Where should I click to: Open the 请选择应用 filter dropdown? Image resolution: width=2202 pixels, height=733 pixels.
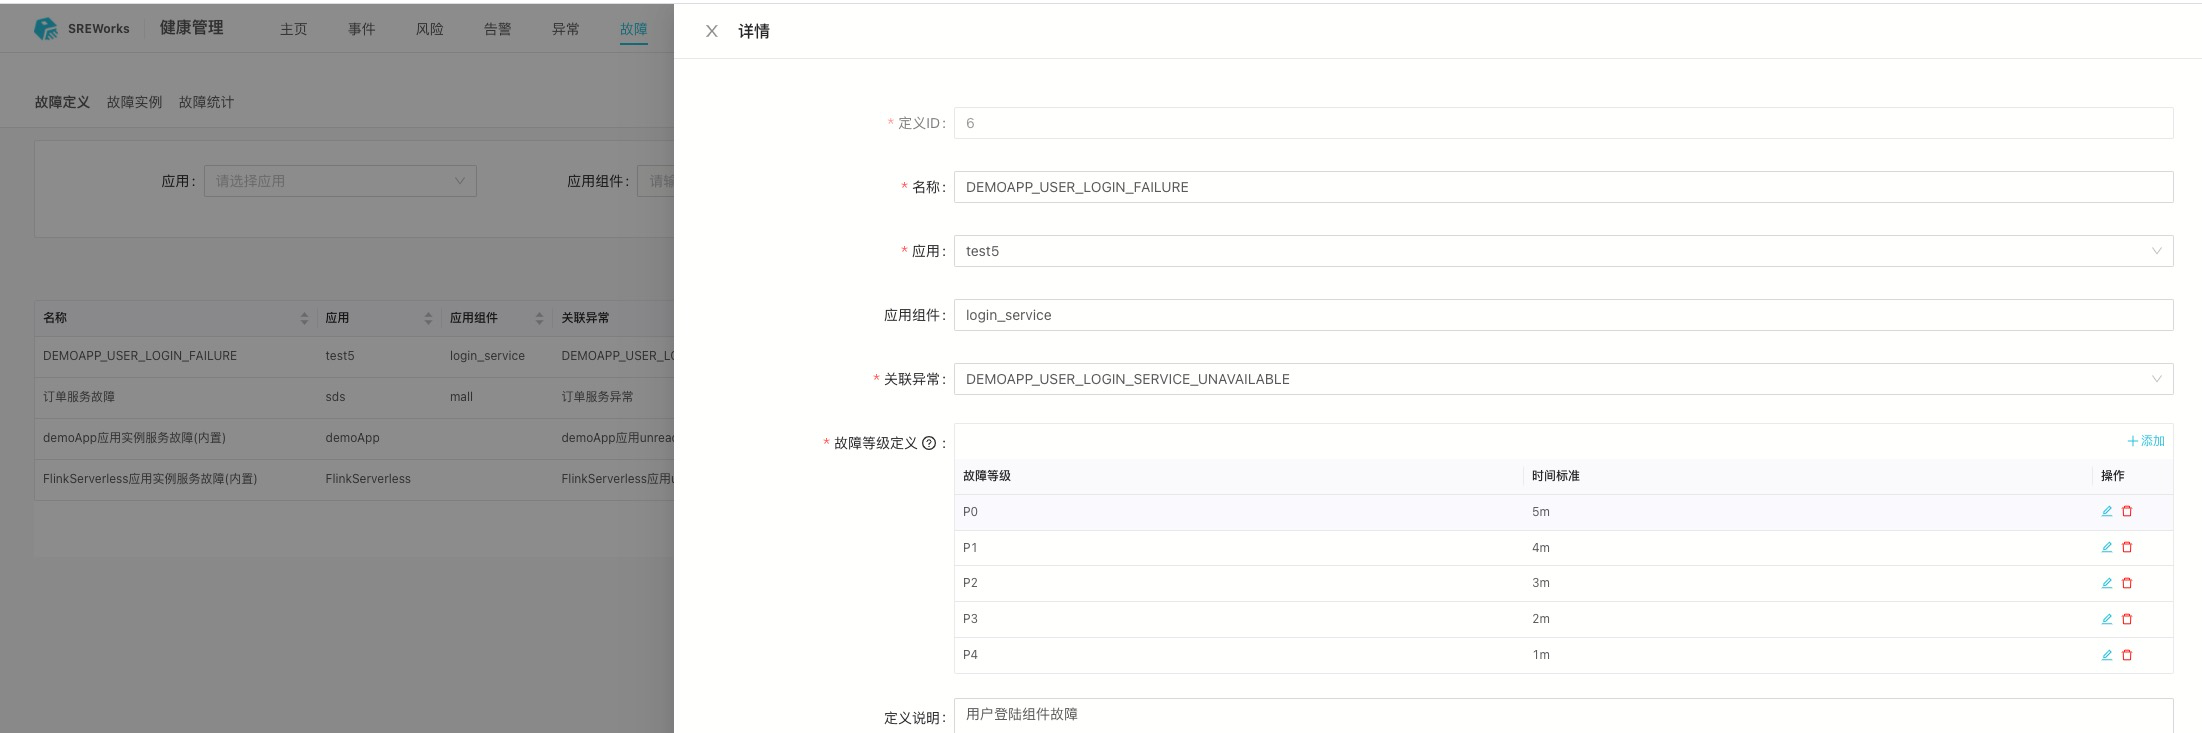340,181
